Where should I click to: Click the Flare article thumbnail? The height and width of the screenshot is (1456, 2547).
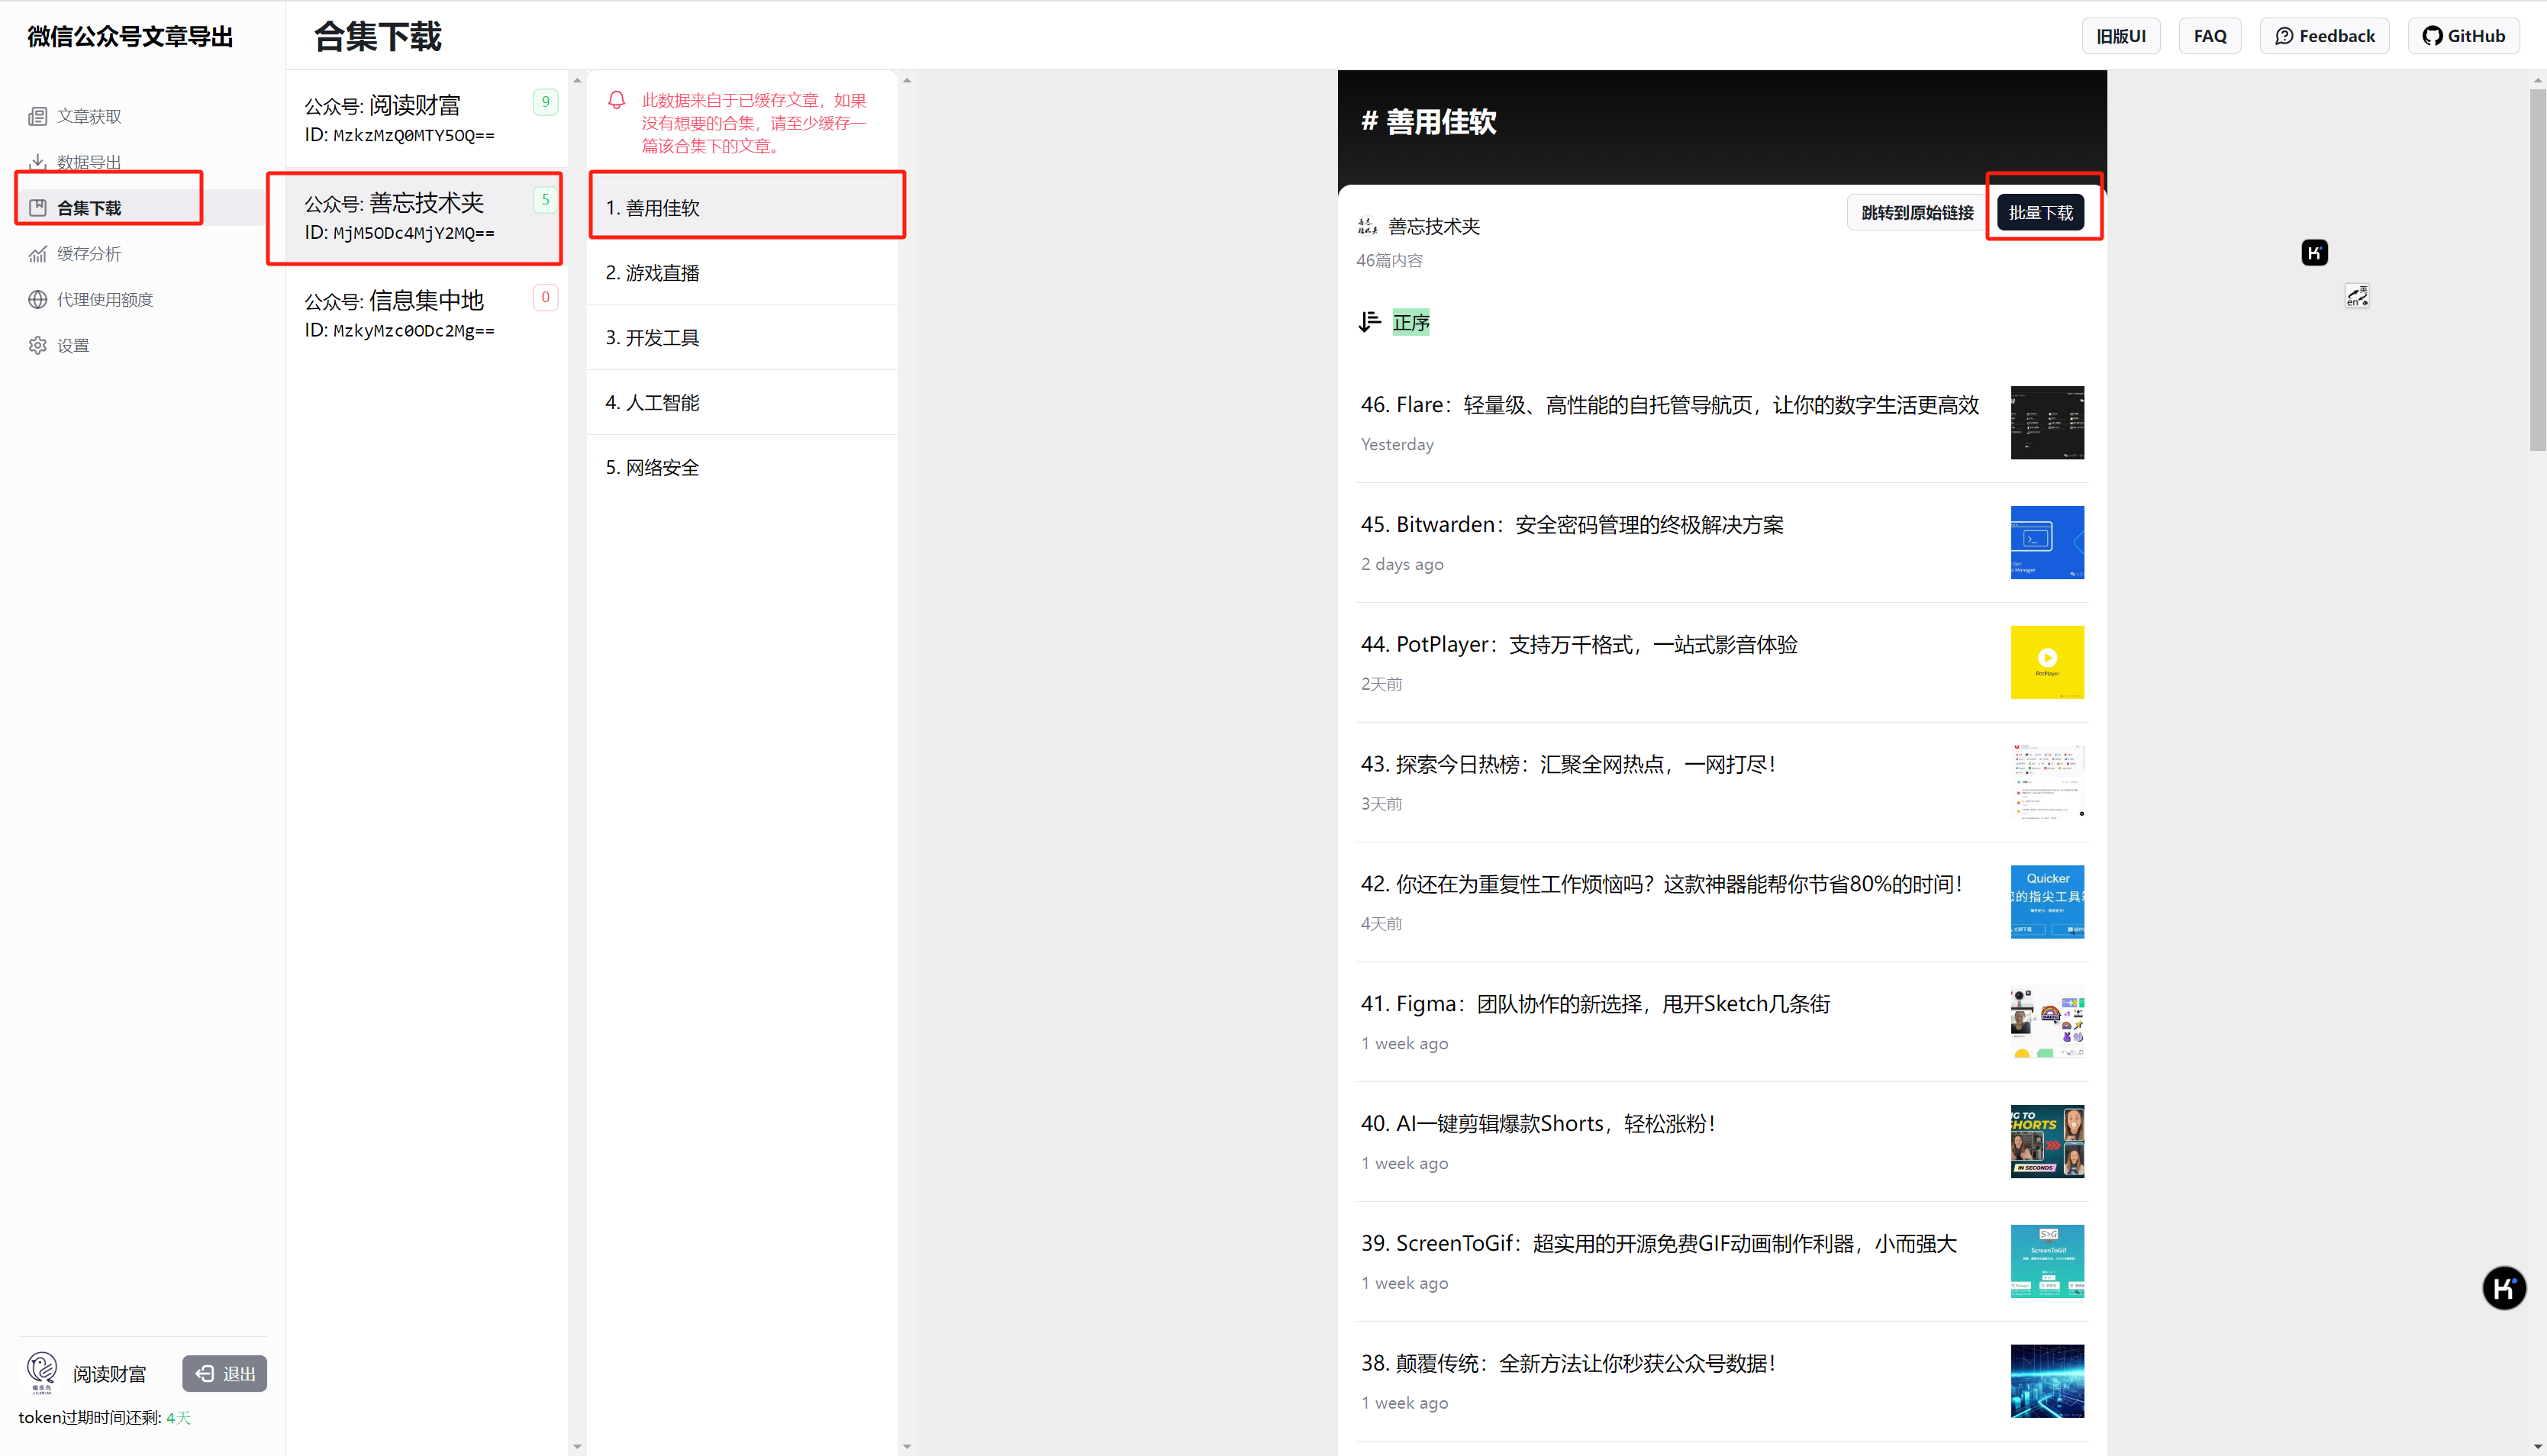point(2047,423)
